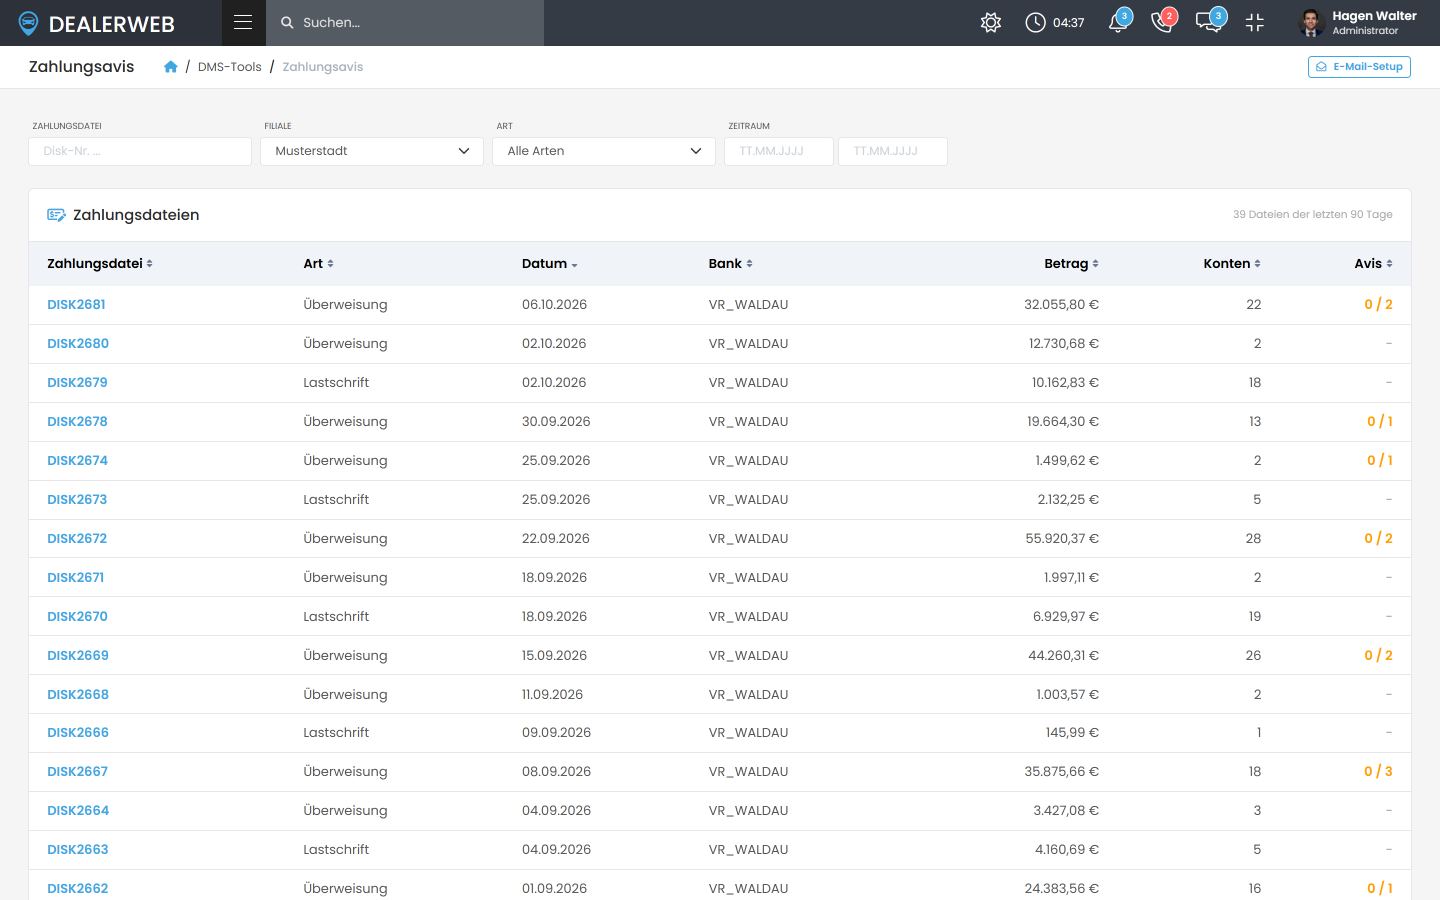Click the Zahlungsdateien card icon
The height and width of the screenshot is (900, 1440).
tap(57, 215)
